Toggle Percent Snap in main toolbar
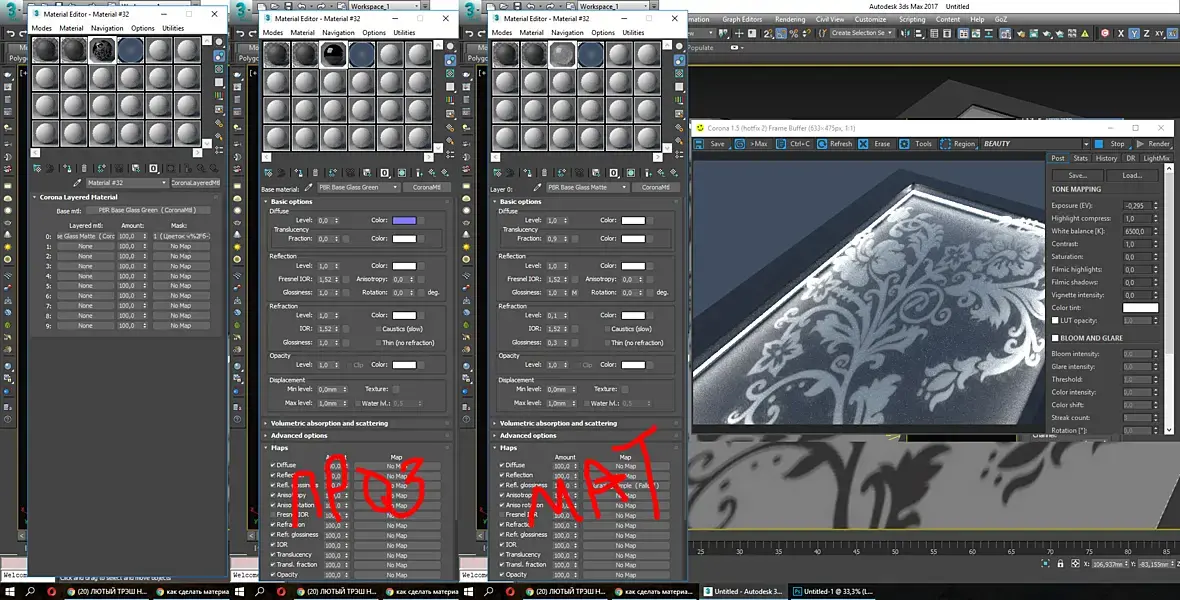1180x600 pixels. [x=793, y=33]
